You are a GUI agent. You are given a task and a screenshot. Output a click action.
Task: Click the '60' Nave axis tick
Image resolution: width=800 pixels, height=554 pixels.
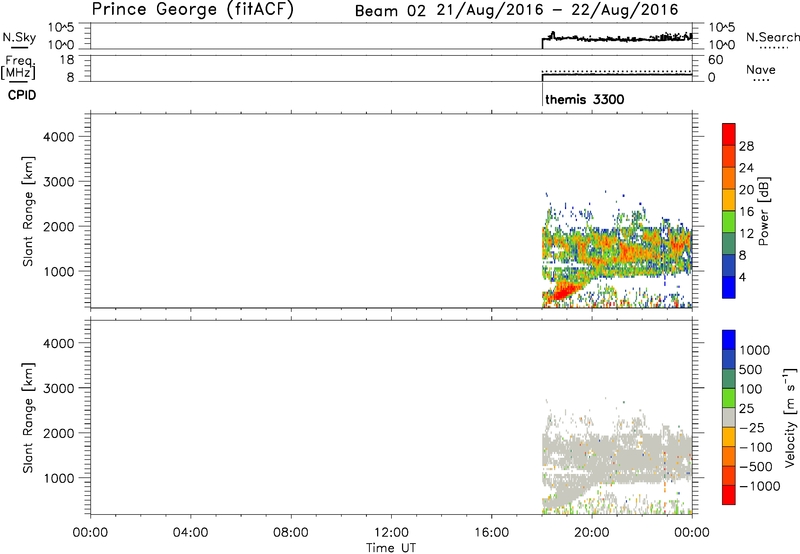coord(715,60)
